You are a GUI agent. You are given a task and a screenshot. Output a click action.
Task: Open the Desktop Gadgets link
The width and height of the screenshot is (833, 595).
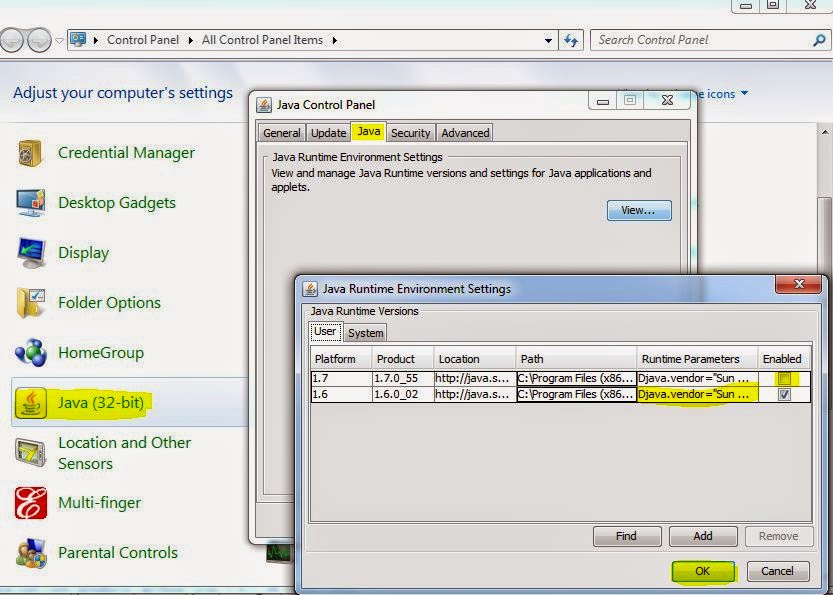117,203
